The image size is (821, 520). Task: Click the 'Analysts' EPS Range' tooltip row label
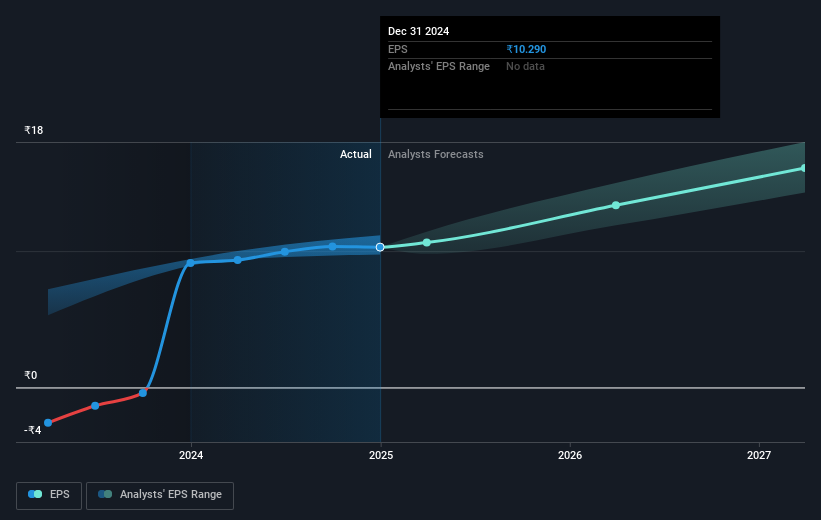coord(439,67)
